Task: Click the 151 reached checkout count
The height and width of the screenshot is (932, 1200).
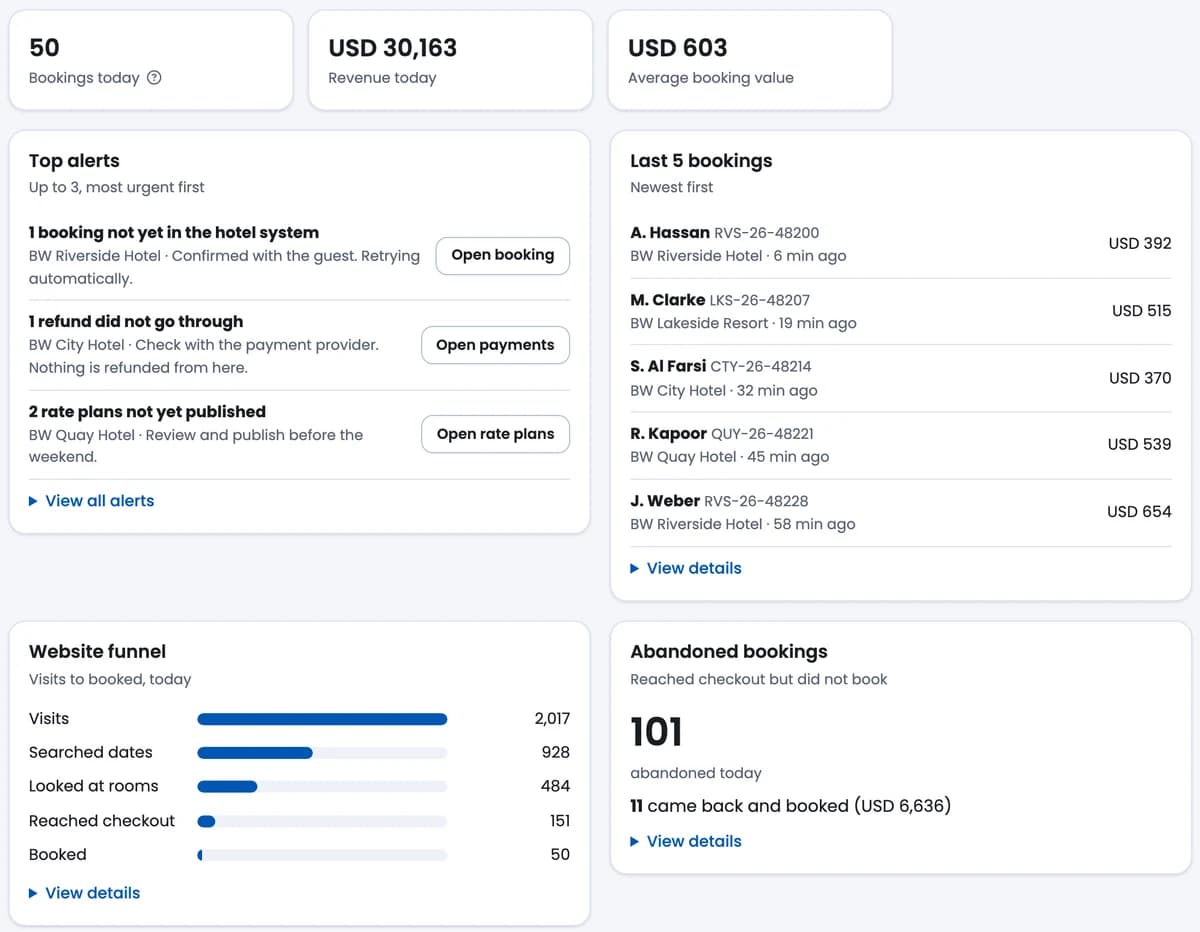Action: click(560, 821)
